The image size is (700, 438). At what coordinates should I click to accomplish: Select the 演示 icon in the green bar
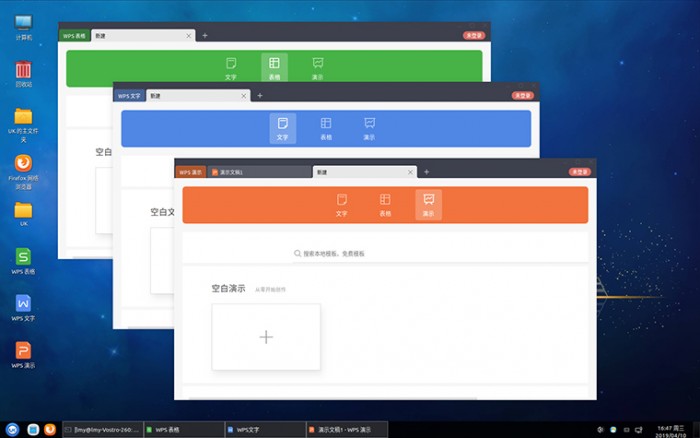pyautogui.click(x=317, y=67)
